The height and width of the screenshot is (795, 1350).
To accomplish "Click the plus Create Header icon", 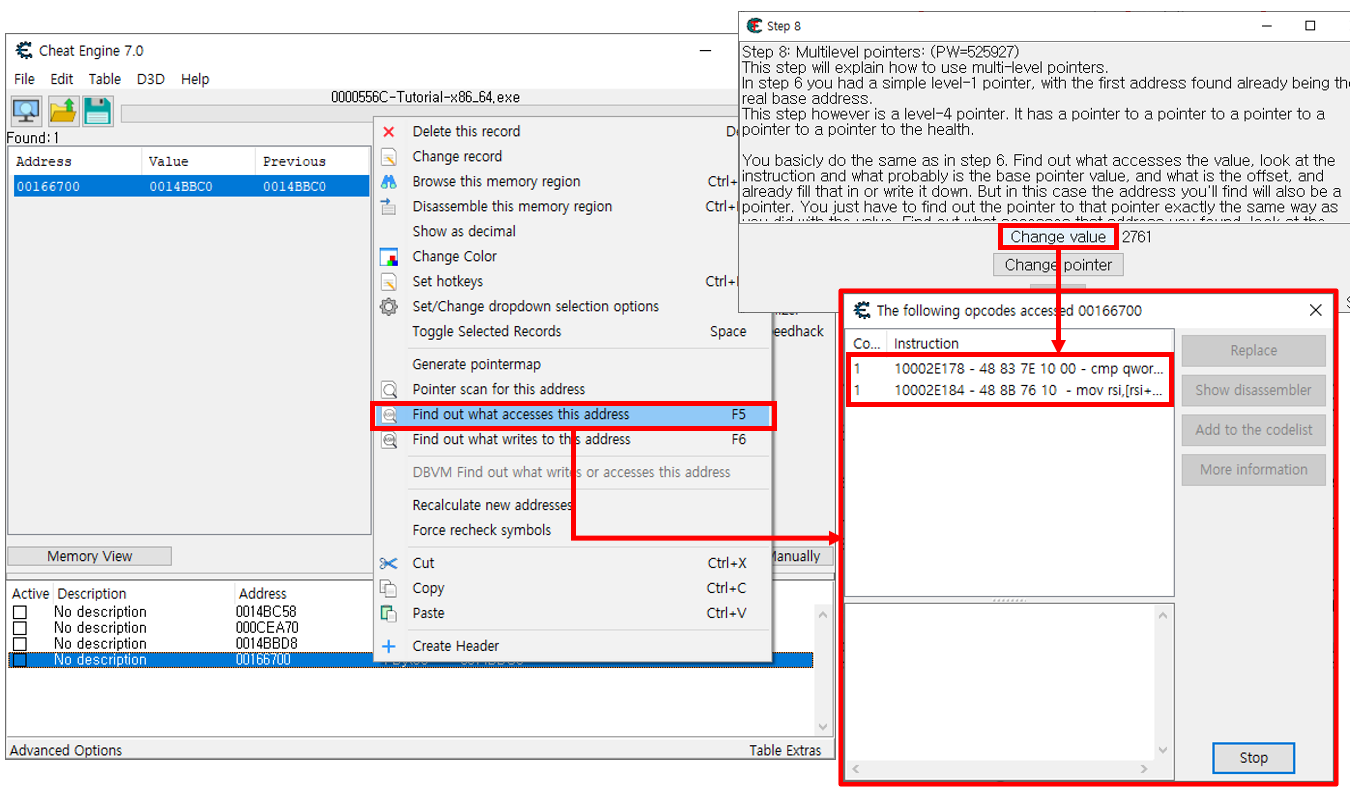I will coord(390,646).
